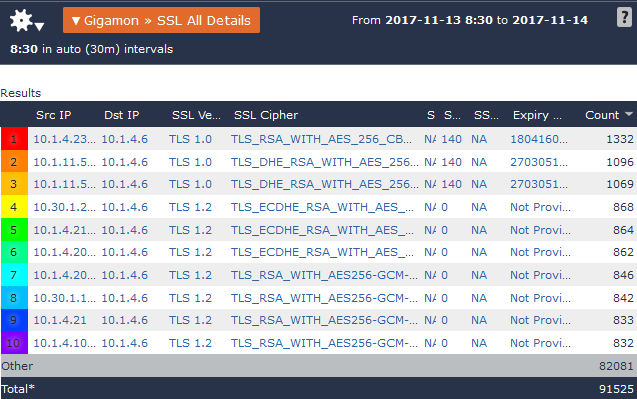Click the Dst IP column header
The height and width of the screenshot is (399, 637).
pyautogui.click(x=121, y=115)
